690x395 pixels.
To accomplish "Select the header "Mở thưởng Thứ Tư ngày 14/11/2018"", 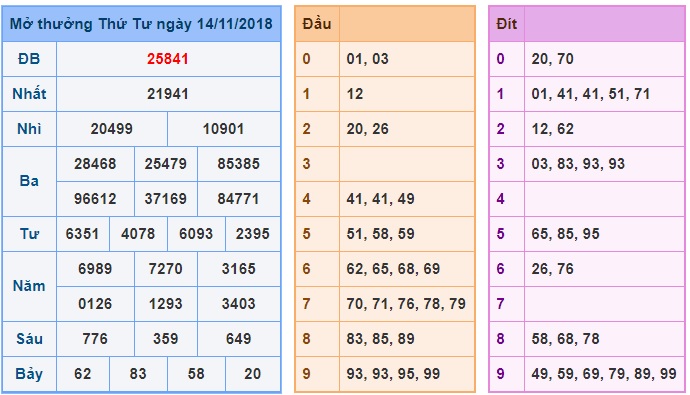I will tap(141, 24).
